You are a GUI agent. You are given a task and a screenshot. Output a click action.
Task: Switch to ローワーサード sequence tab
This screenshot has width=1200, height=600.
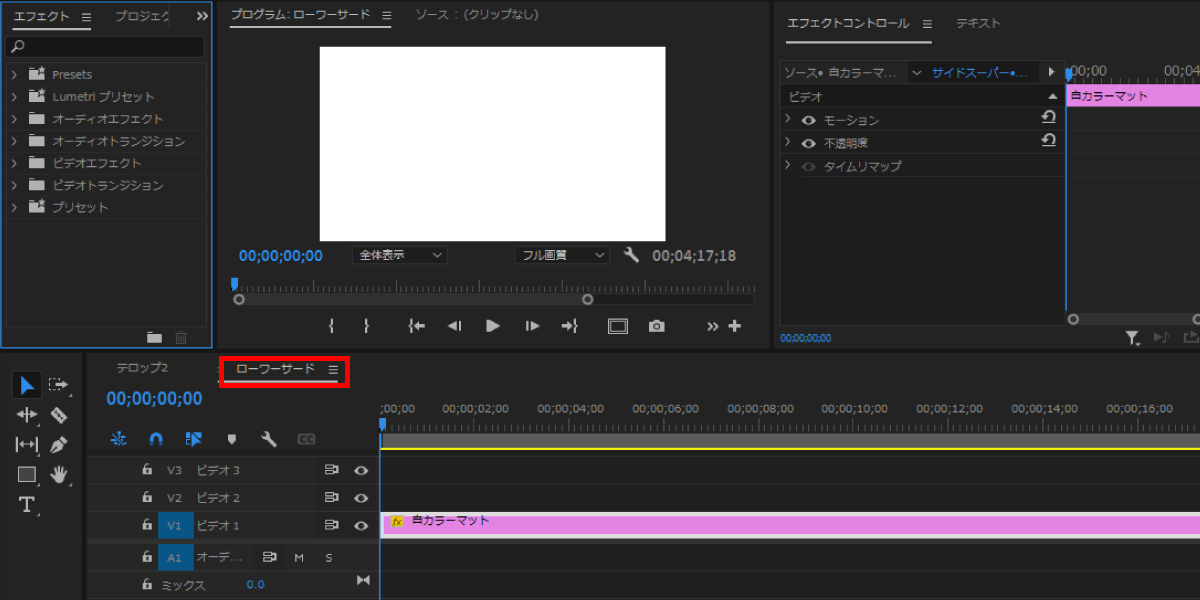click(x=275, y=369)
